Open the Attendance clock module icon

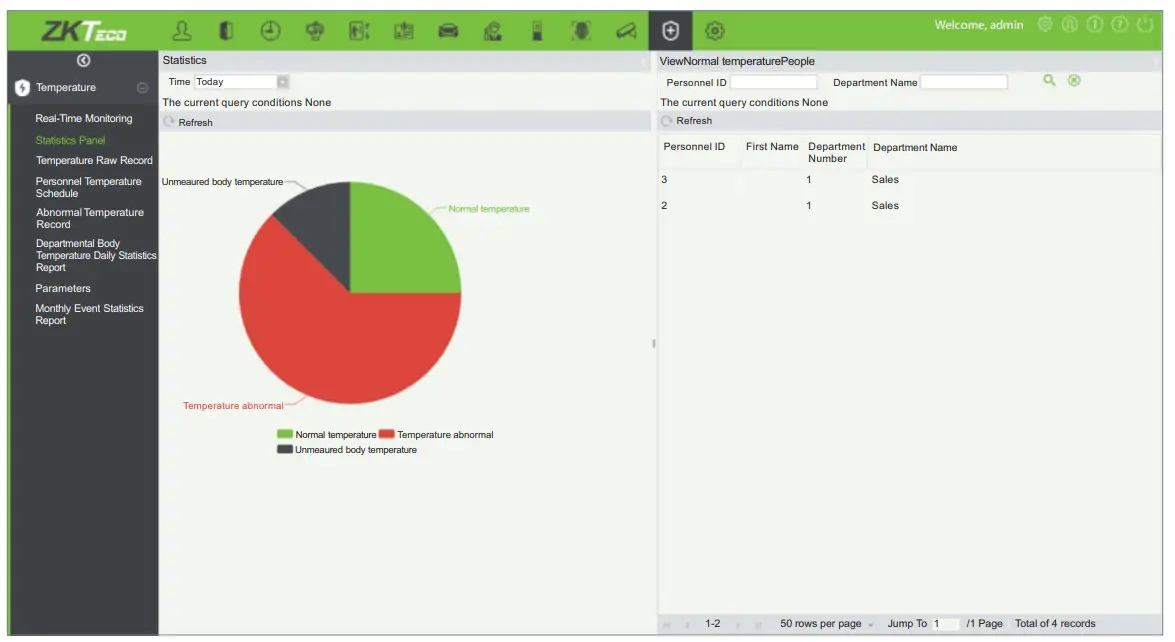pos(271,31)
